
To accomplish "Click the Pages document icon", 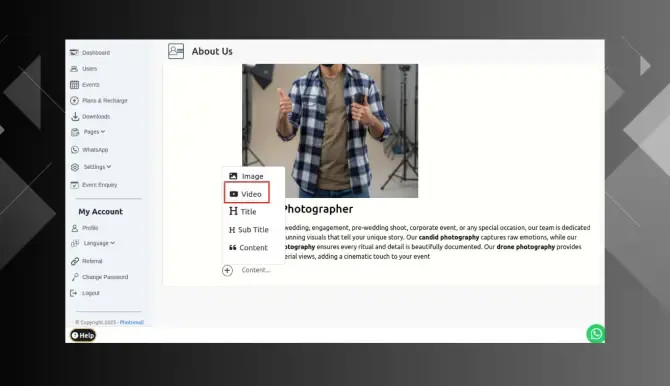I will pyautogui.click(x=75, y=132).
